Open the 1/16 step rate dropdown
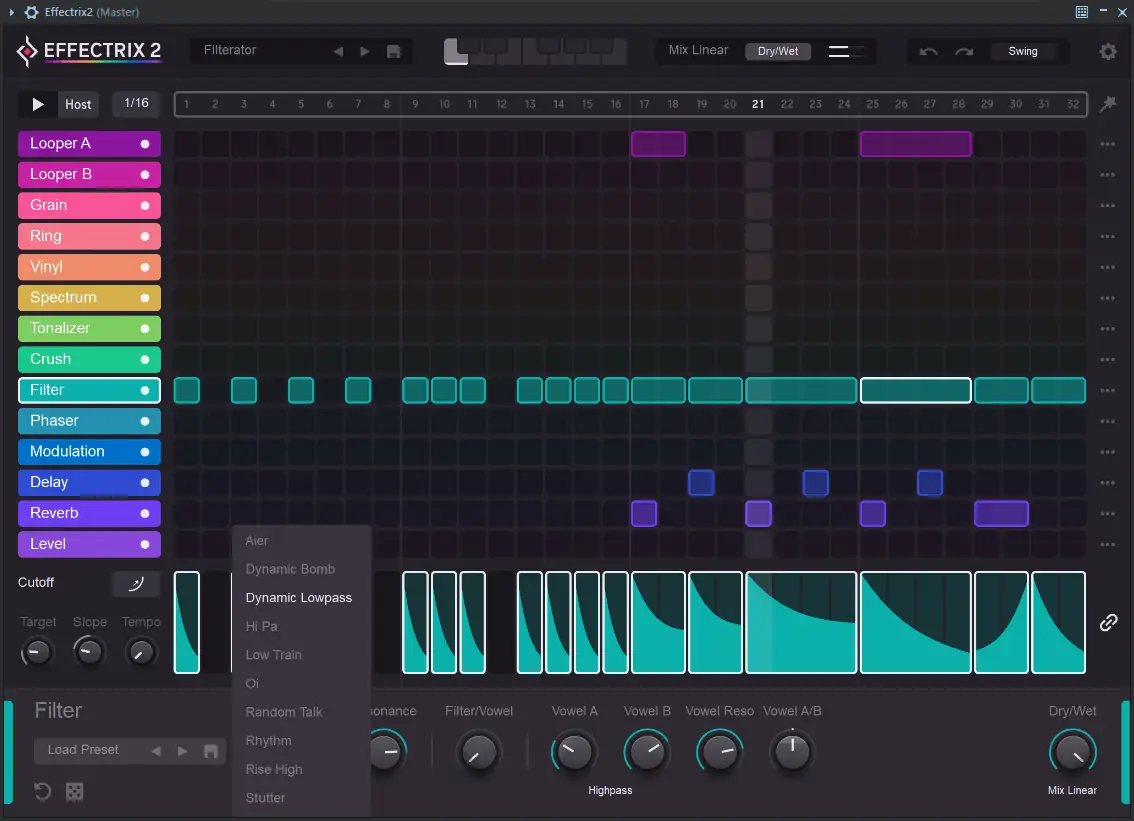Image resolution: width=1134 pixels, height=821 pixels. 136,103
